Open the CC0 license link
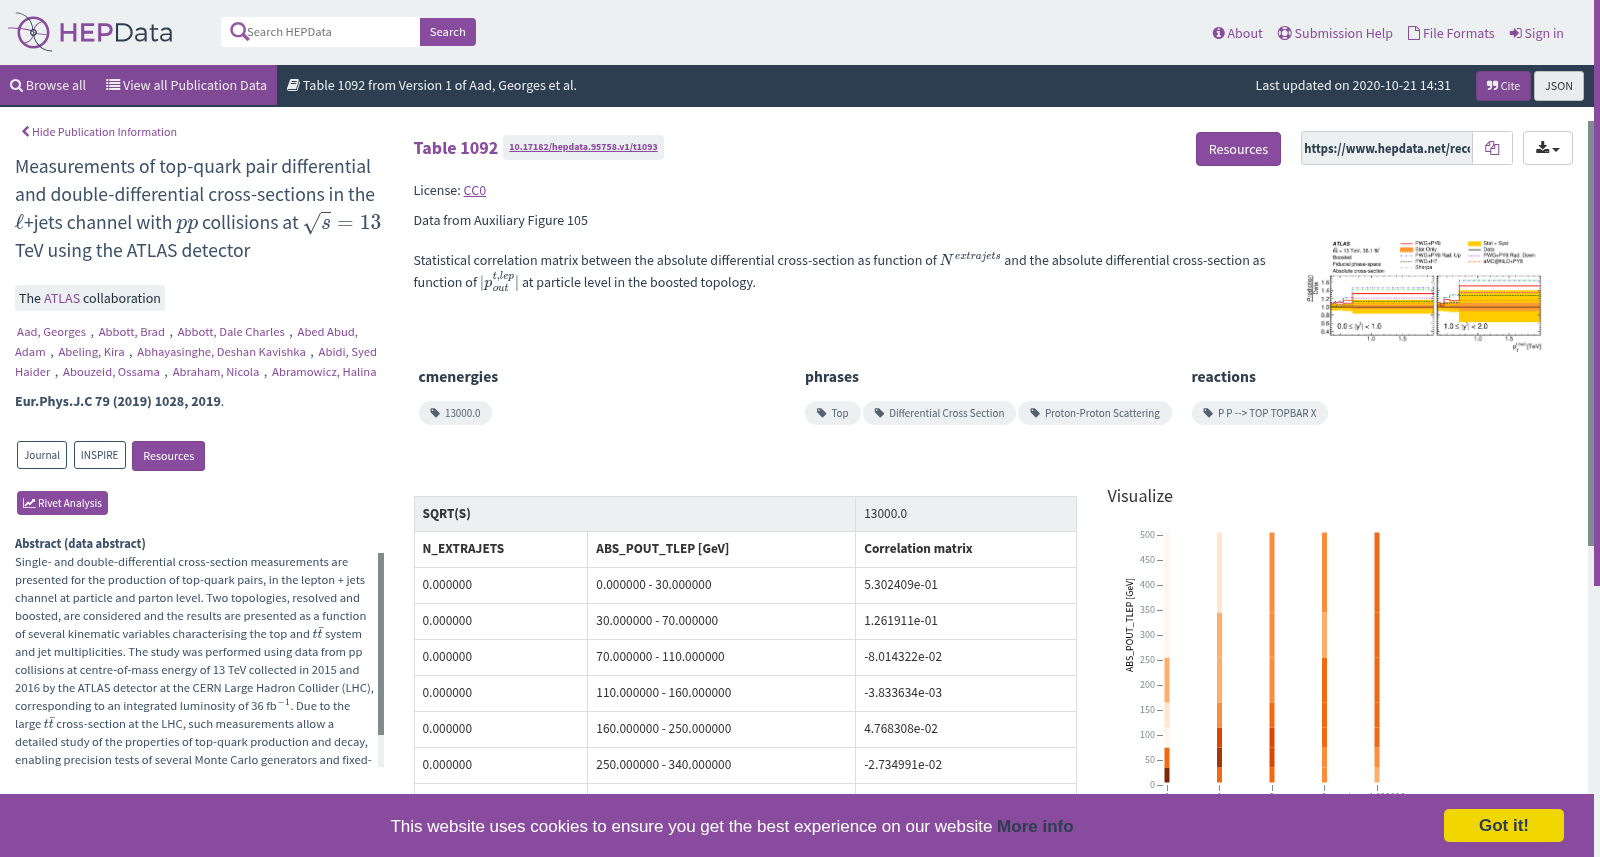Image resolution: width=1600 pixels, height=857 pixels. (474, 190)
